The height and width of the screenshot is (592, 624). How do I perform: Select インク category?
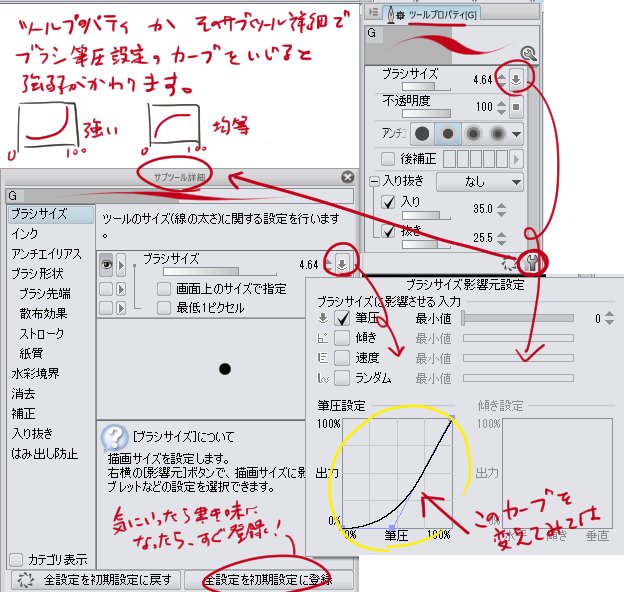coord(25,234)
